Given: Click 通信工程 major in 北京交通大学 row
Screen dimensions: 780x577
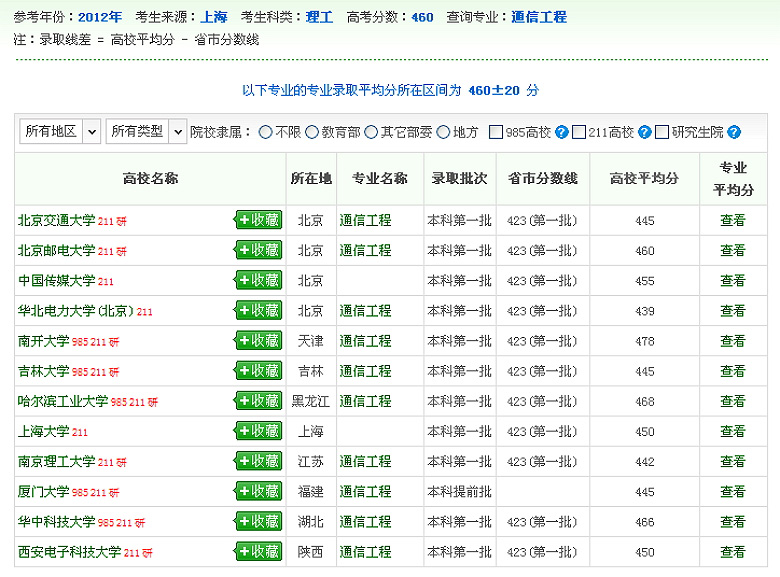Looking at the screenshot, I should coord(366,220).
